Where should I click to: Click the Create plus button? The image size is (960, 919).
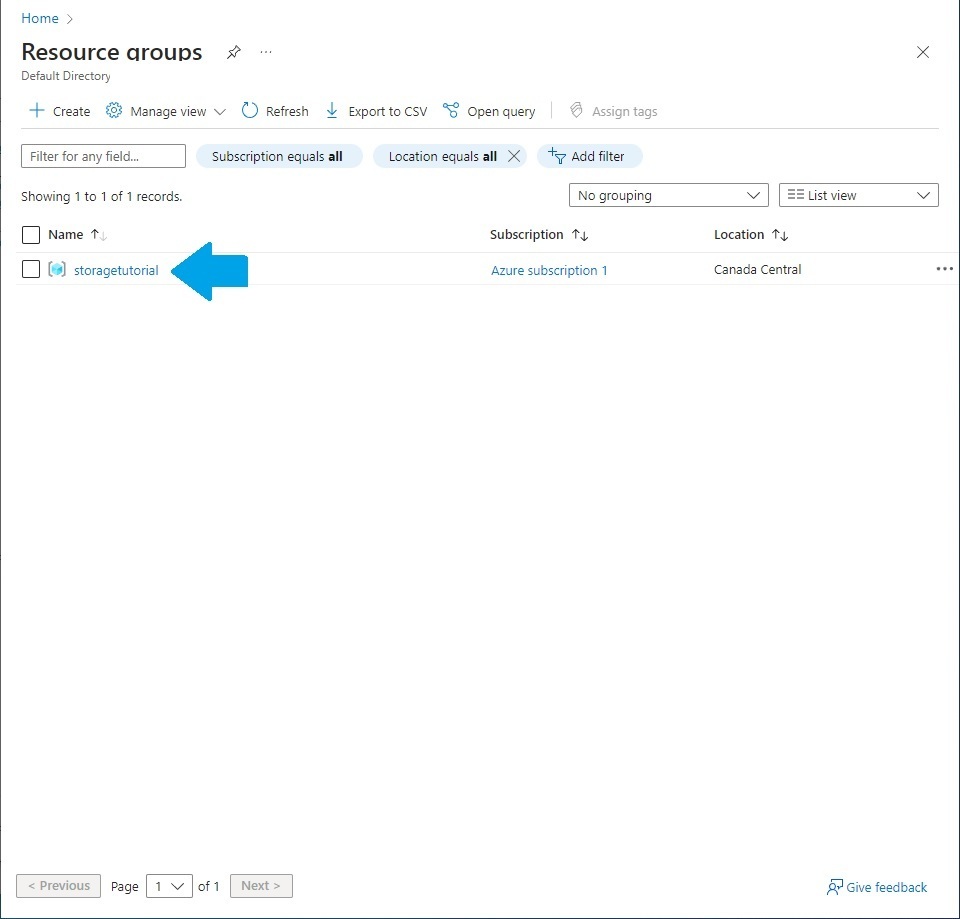click(x=60, y=111)
